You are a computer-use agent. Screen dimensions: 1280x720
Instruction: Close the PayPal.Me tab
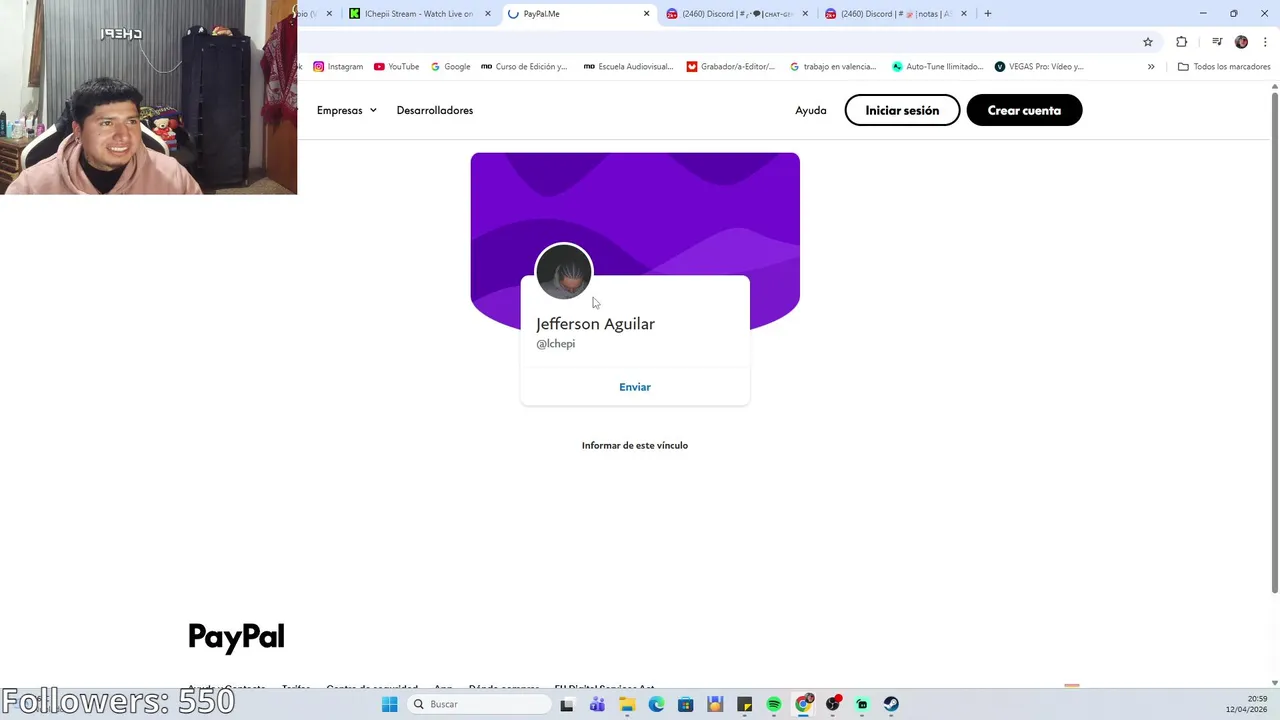click(647, 14)
